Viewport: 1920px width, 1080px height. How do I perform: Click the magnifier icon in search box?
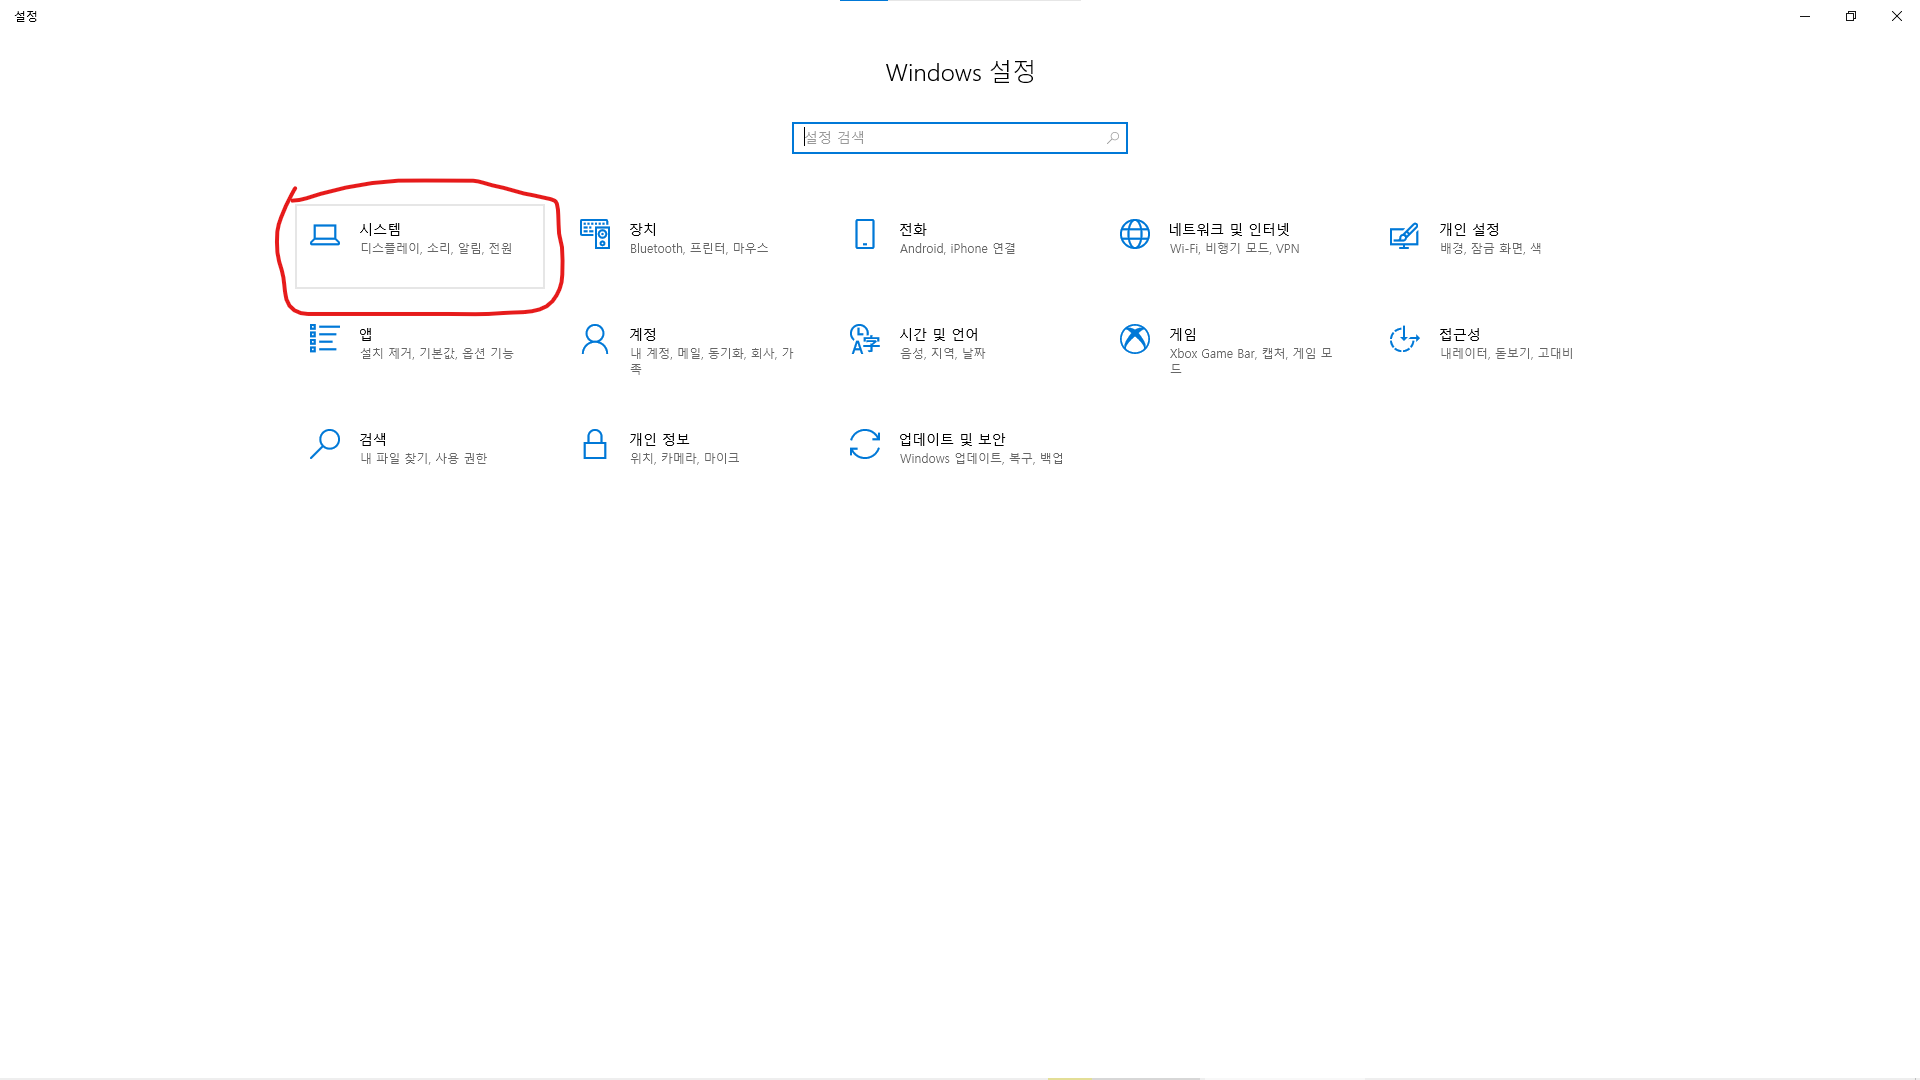coord(1113,138)
